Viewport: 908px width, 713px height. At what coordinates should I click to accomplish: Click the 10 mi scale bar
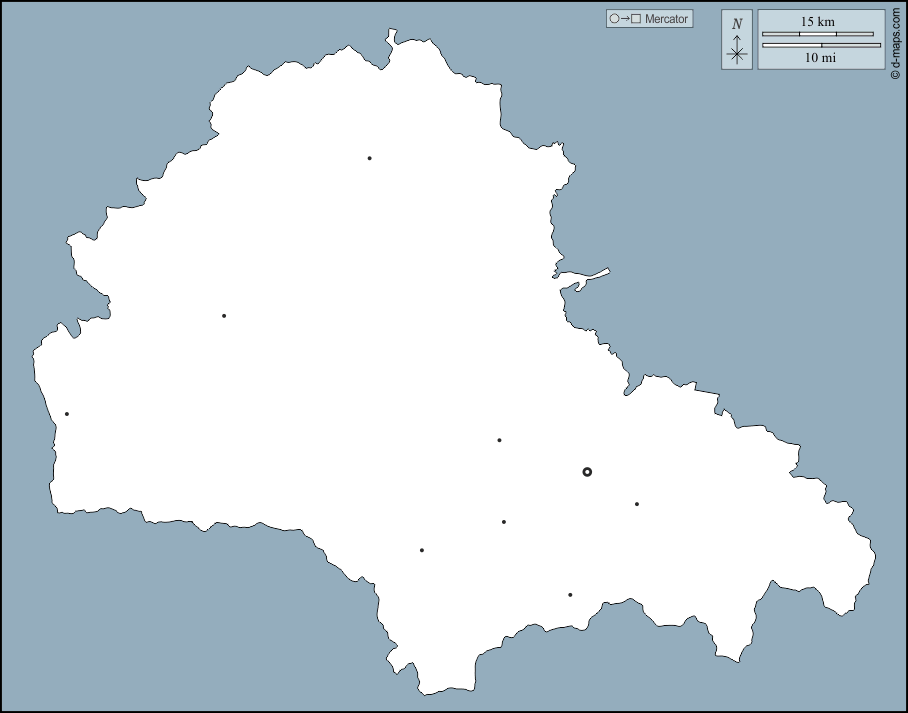click(x=820, y=45)
